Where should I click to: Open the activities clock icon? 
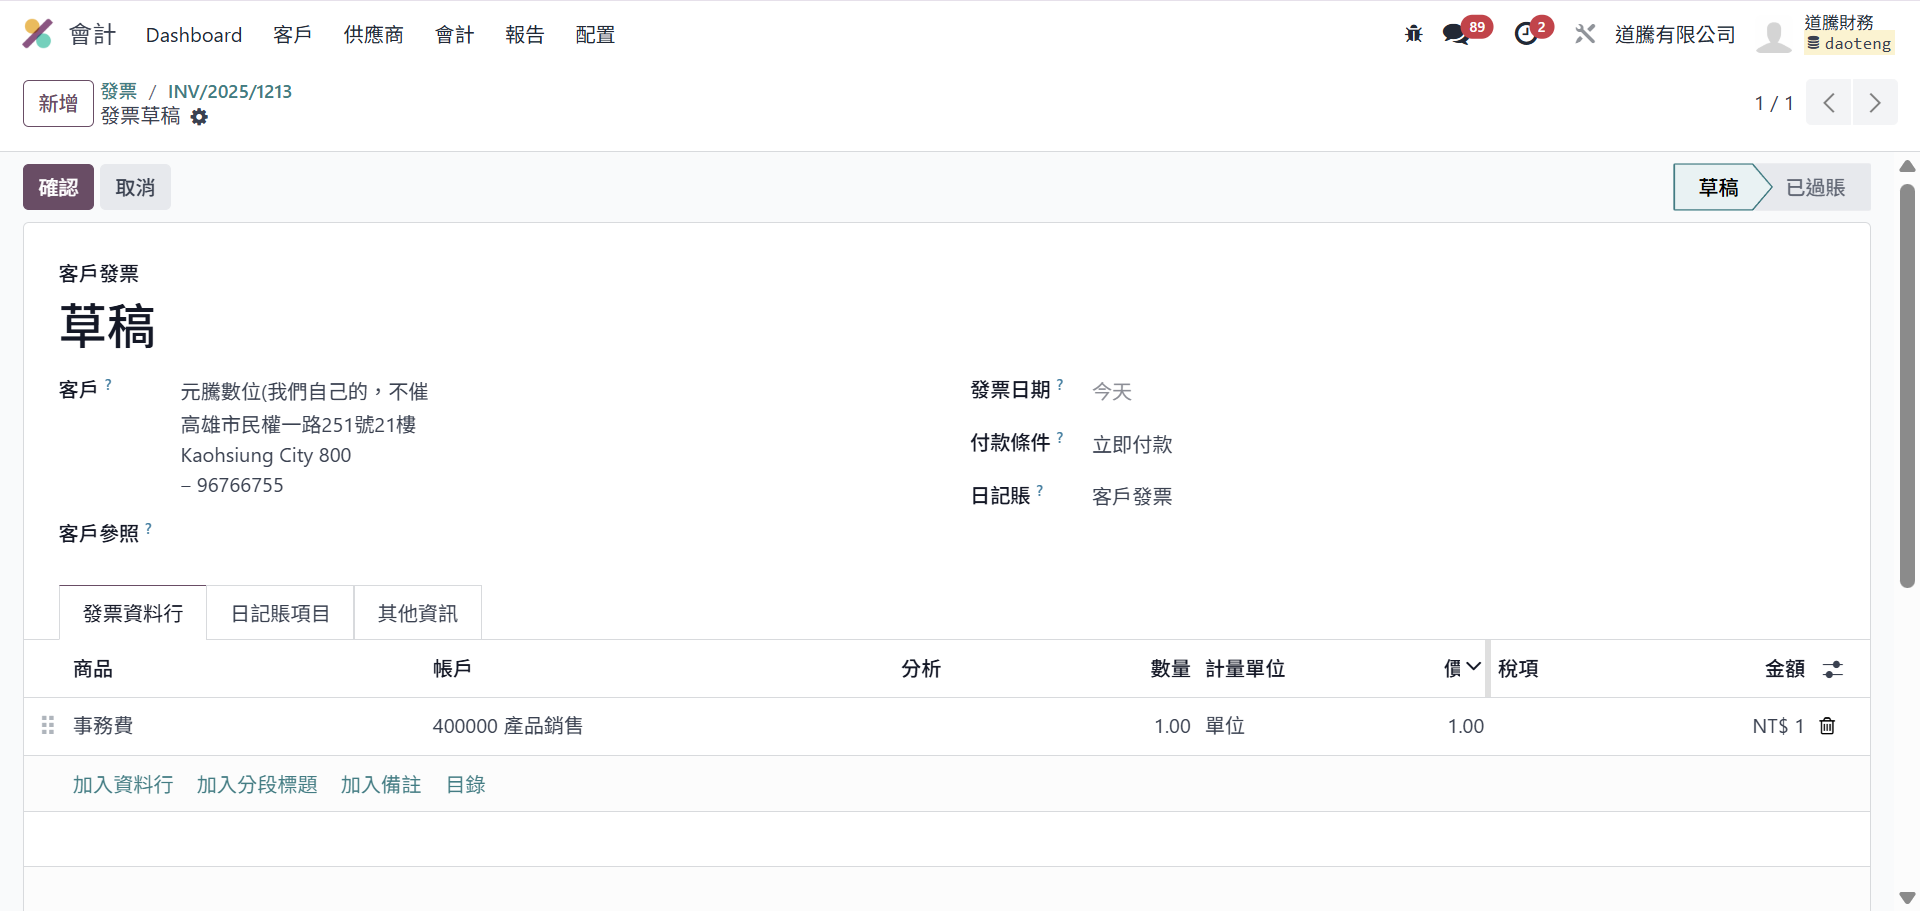[1525, 34]
